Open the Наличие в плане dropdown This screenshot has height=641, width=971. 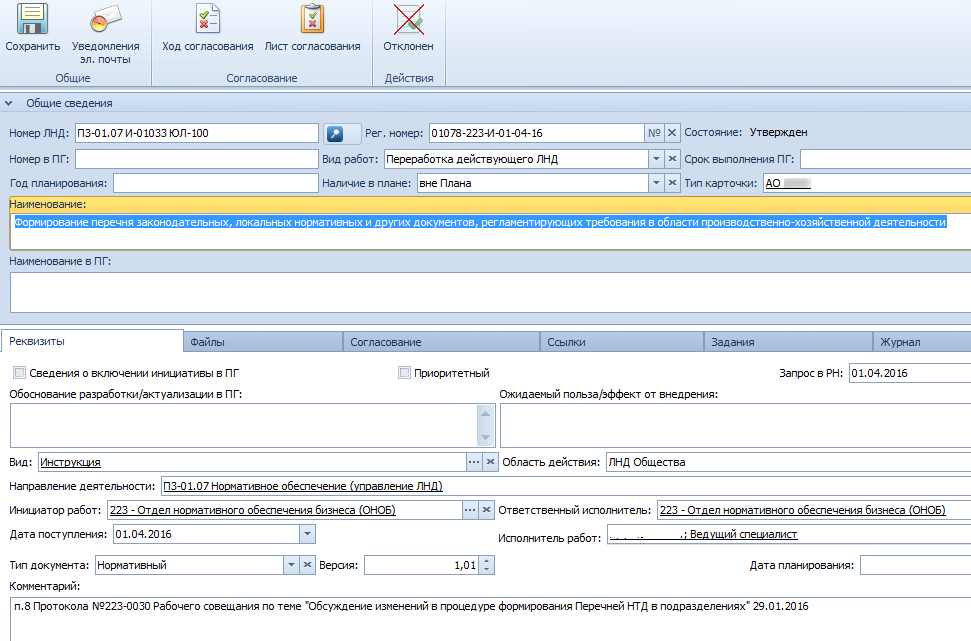coord(656,183)
